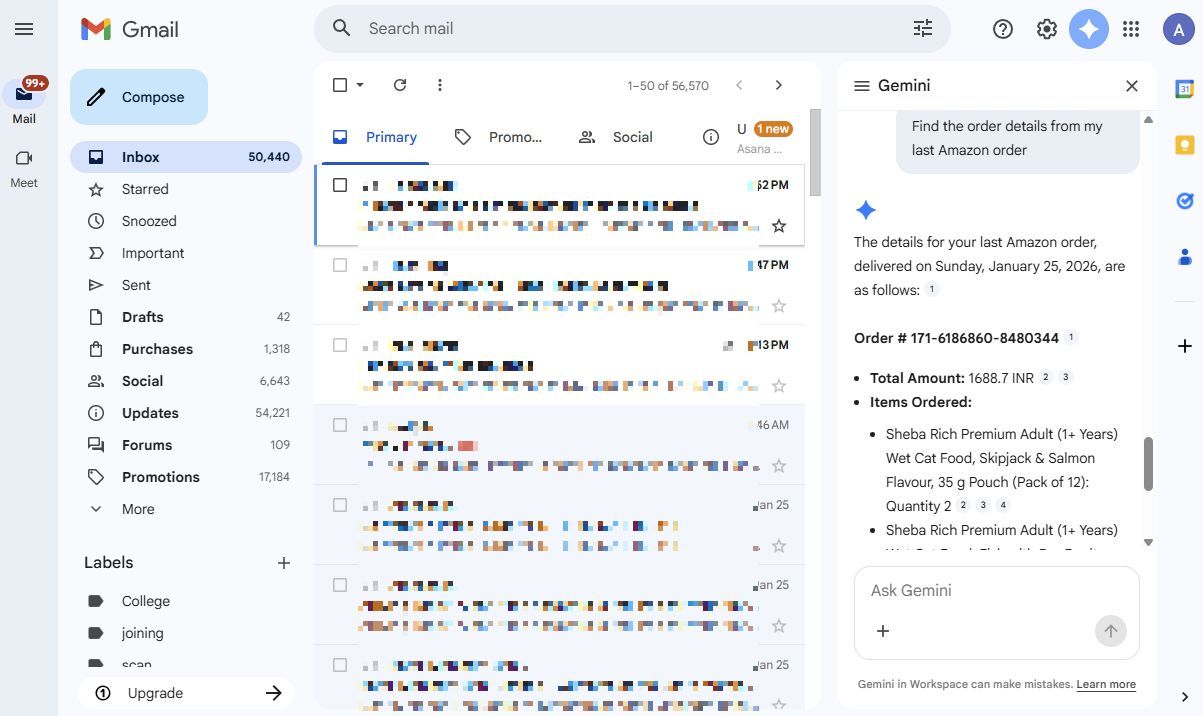Click the Gmail logo
Viewport: 1203px width, 716px height.
click(x=130, y=29)
